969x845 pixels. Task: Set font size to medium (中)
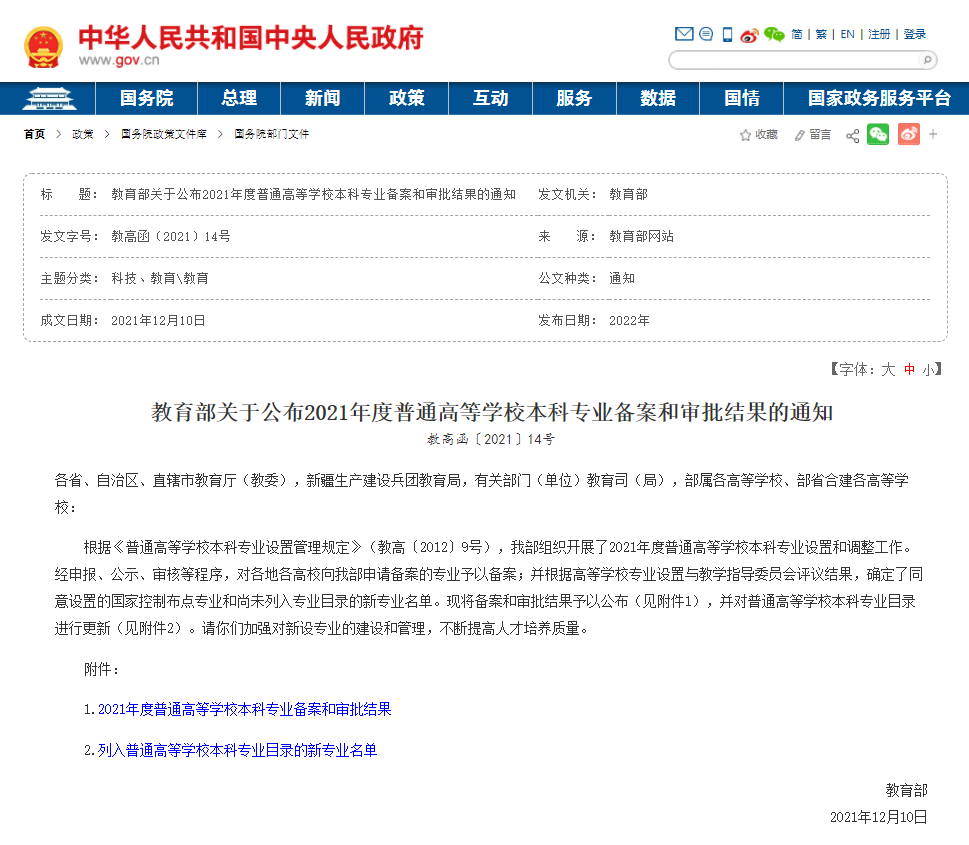909,369
